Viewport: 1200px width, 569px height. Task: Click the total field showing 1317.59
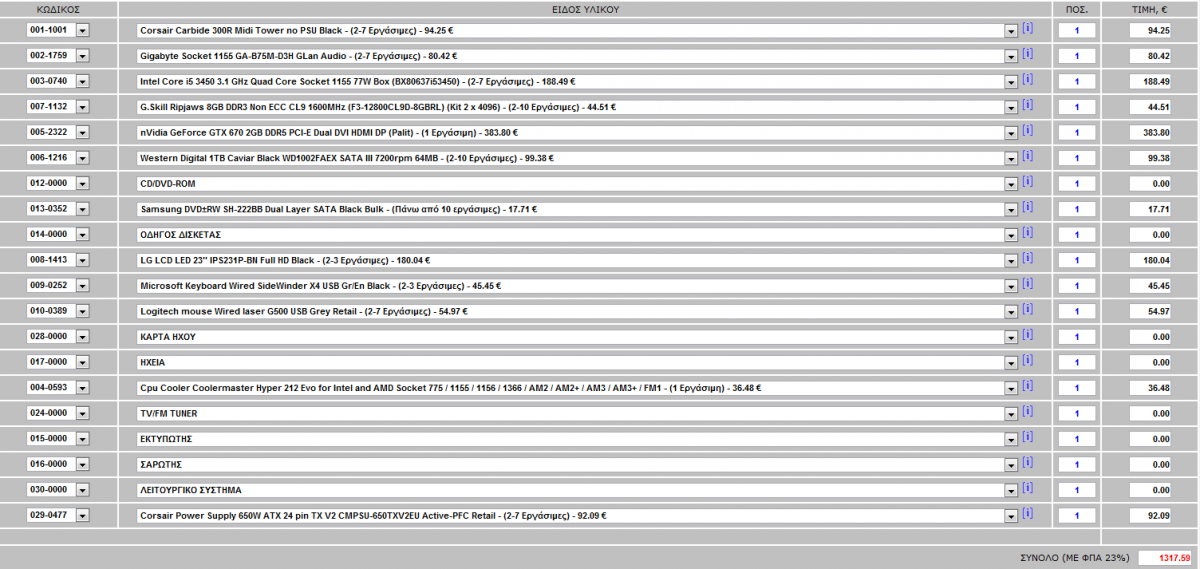click(x=1166, y=557)
